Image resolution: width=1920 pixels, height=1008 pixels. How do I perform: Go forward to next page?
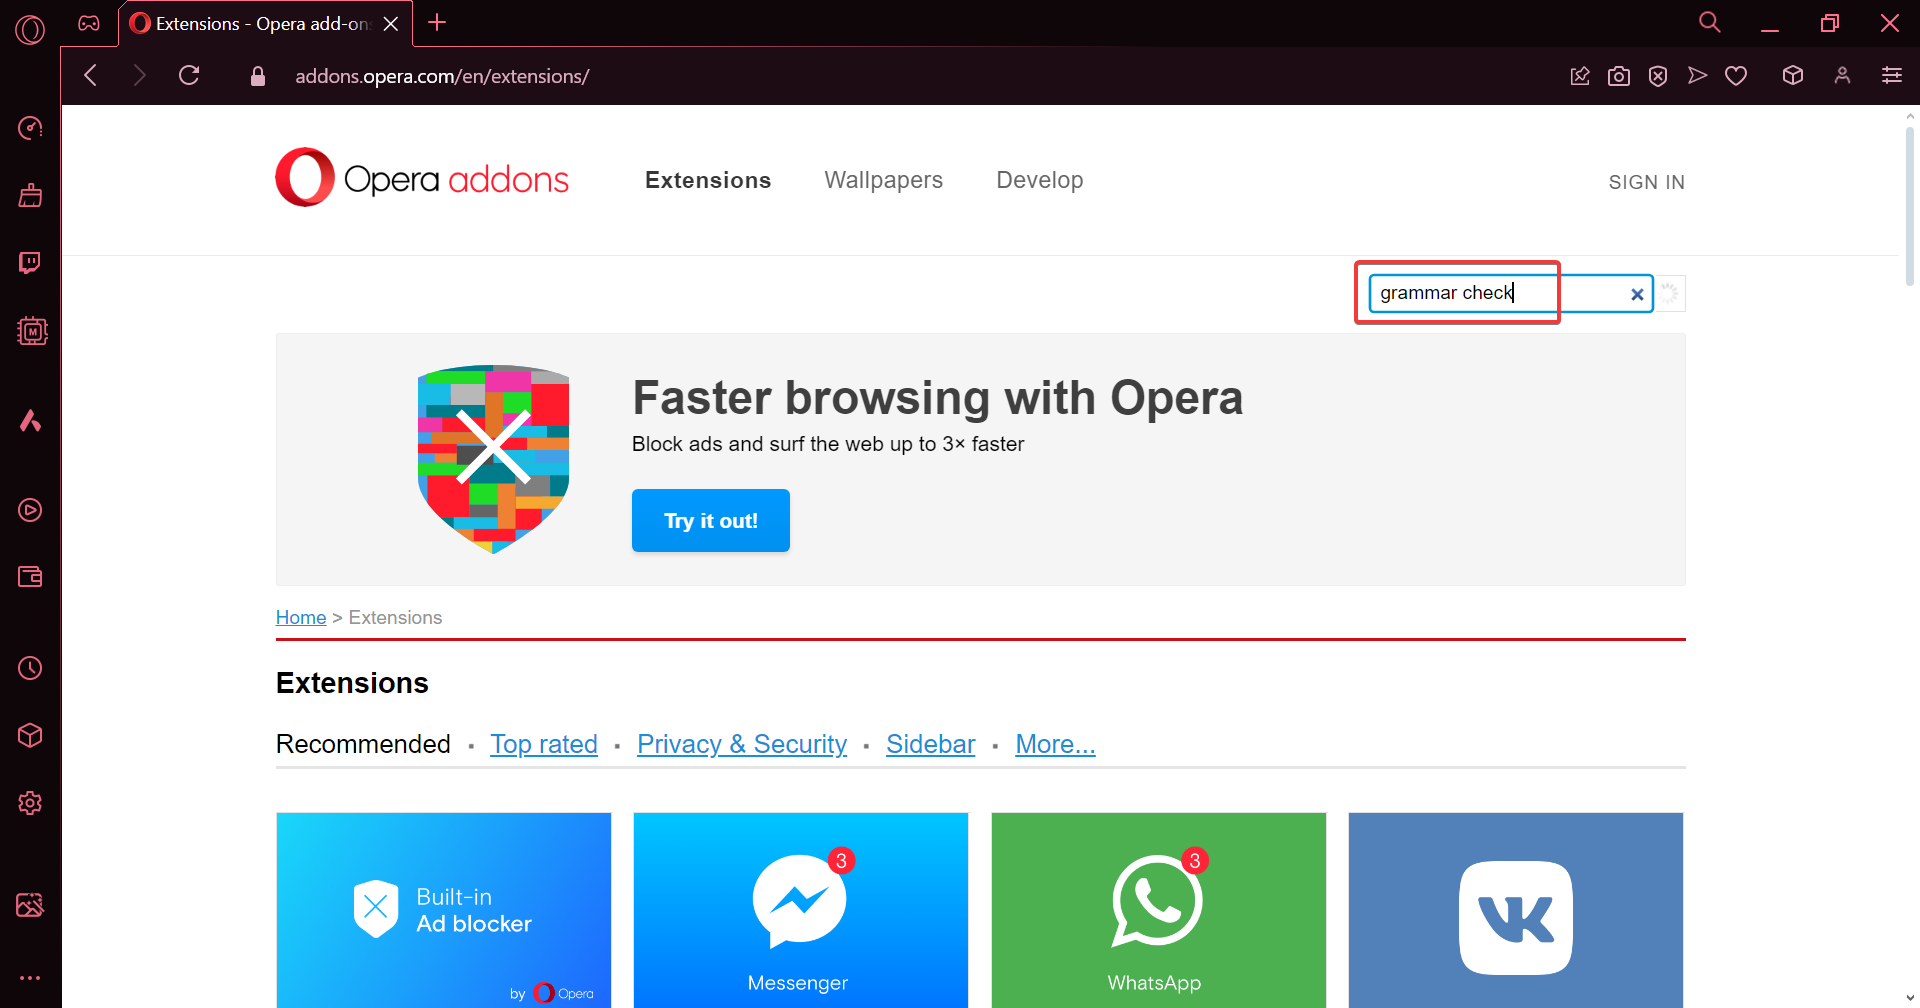tap(139, 75)
